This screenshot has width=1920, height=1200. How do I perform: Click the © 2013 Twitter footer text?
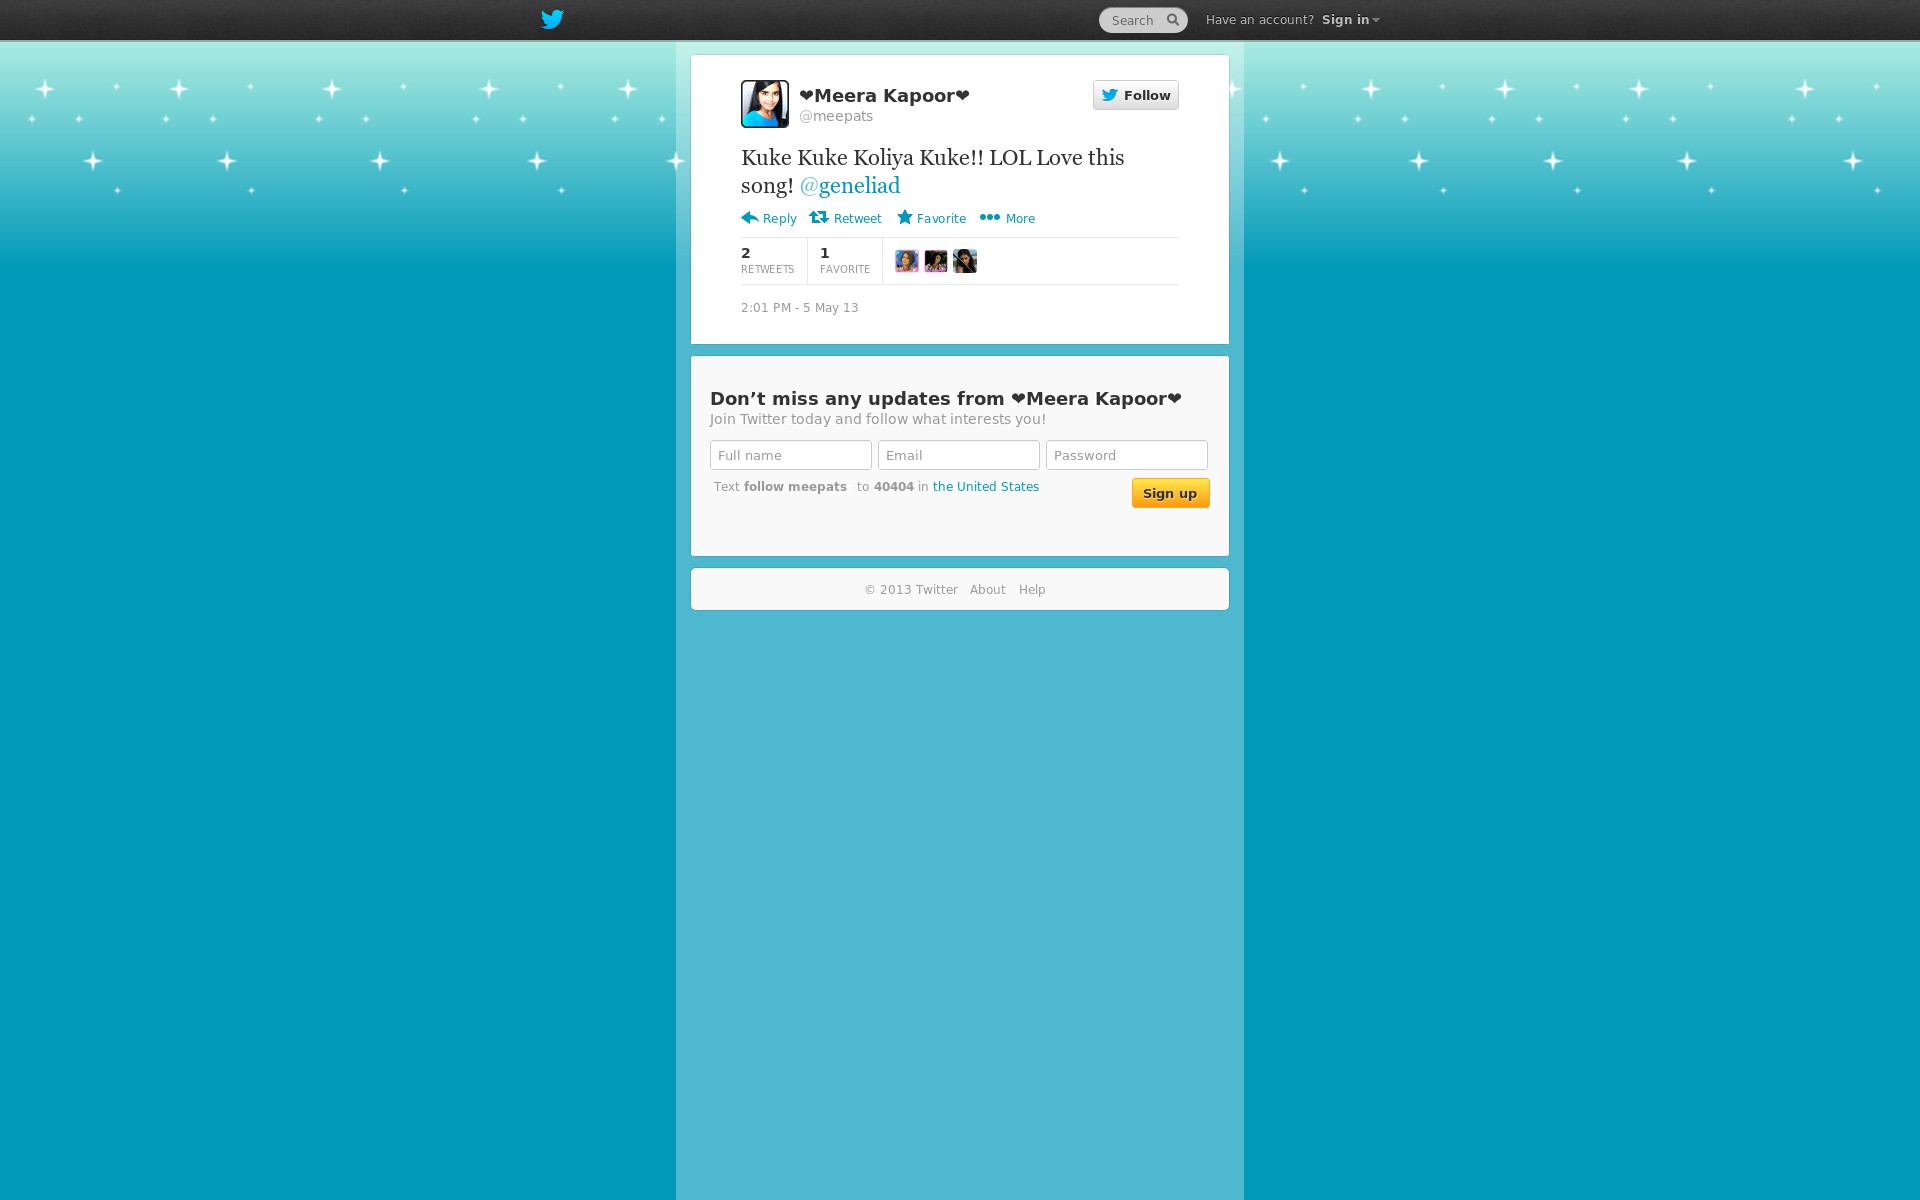click(x=911, y=590)
